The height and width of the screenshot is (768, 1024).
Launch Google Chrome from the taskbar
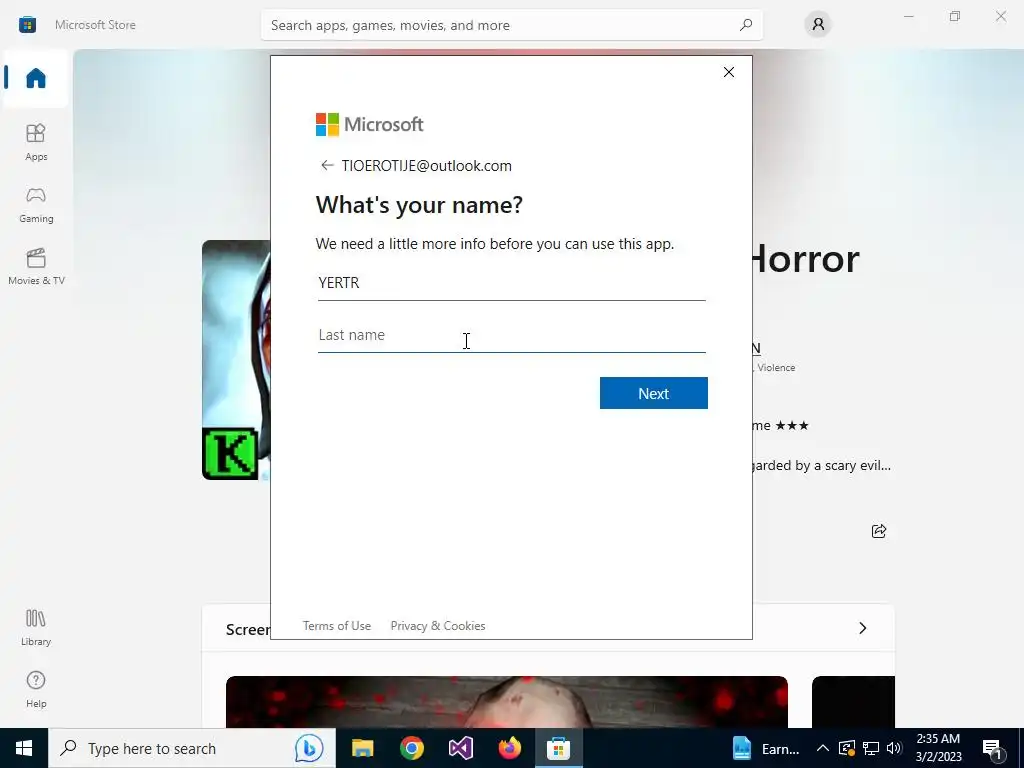(x=411, y=748)
